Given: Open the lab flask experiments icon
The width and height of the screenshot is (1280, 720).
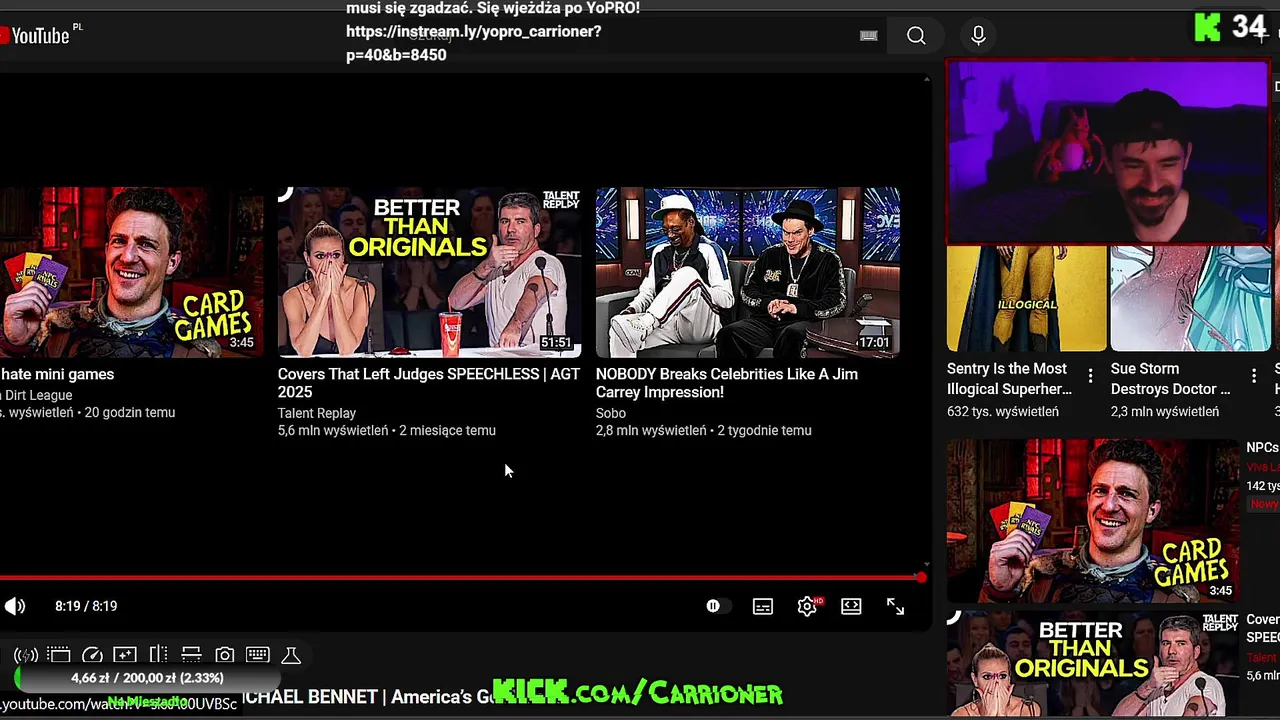Looking at the screenshot, I should [x=291, y=655].
